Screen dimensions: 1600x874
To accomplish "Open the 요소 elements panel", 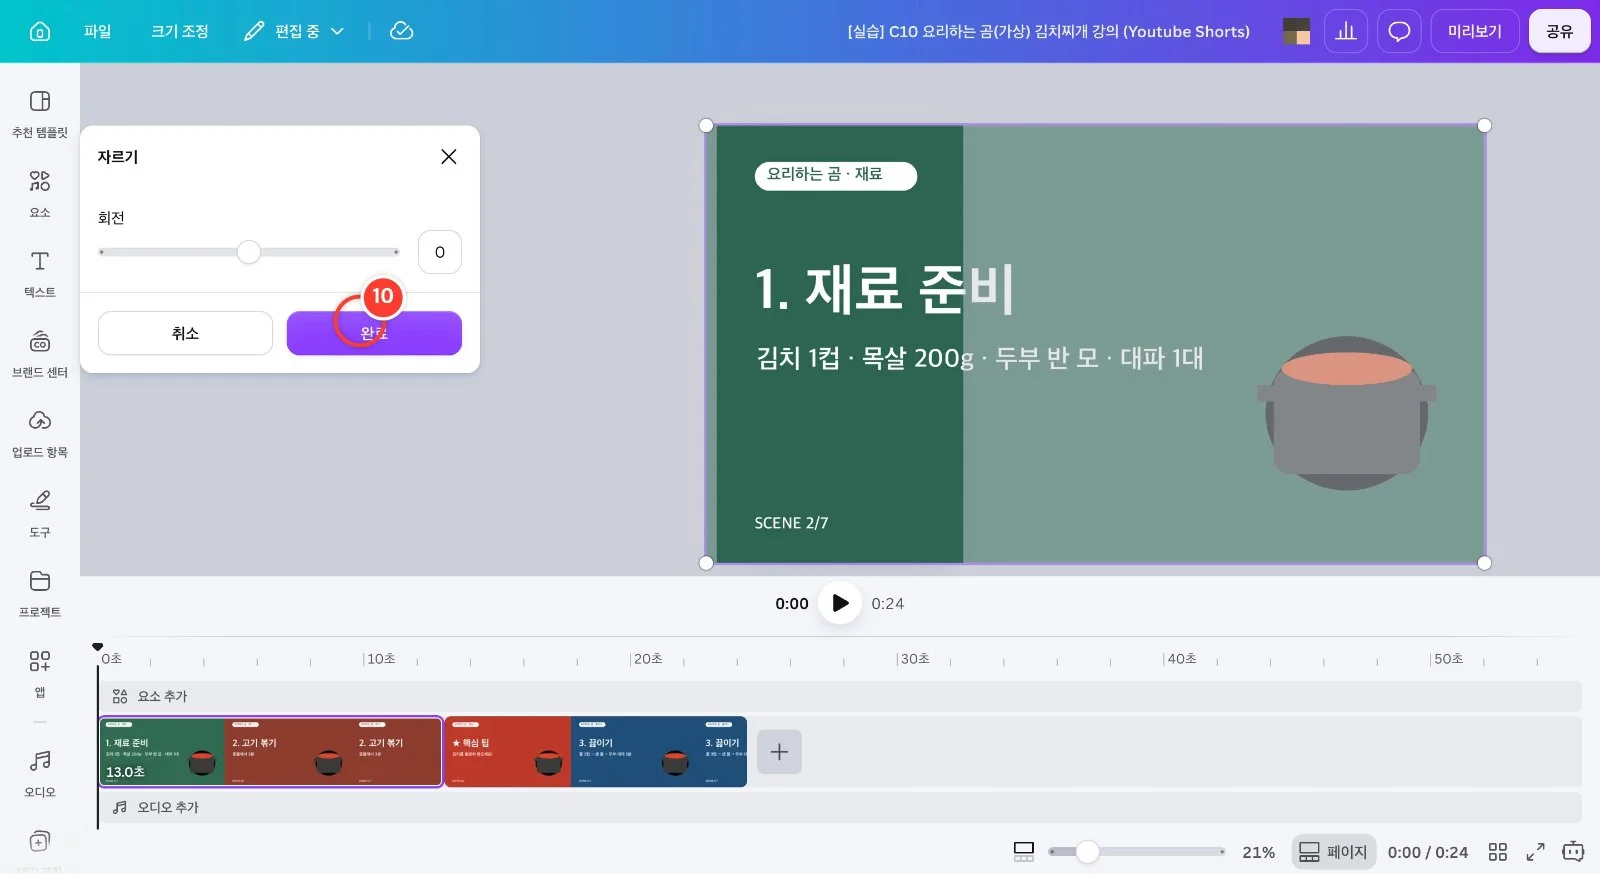I will pyautogui.click(x=40, y=194).
